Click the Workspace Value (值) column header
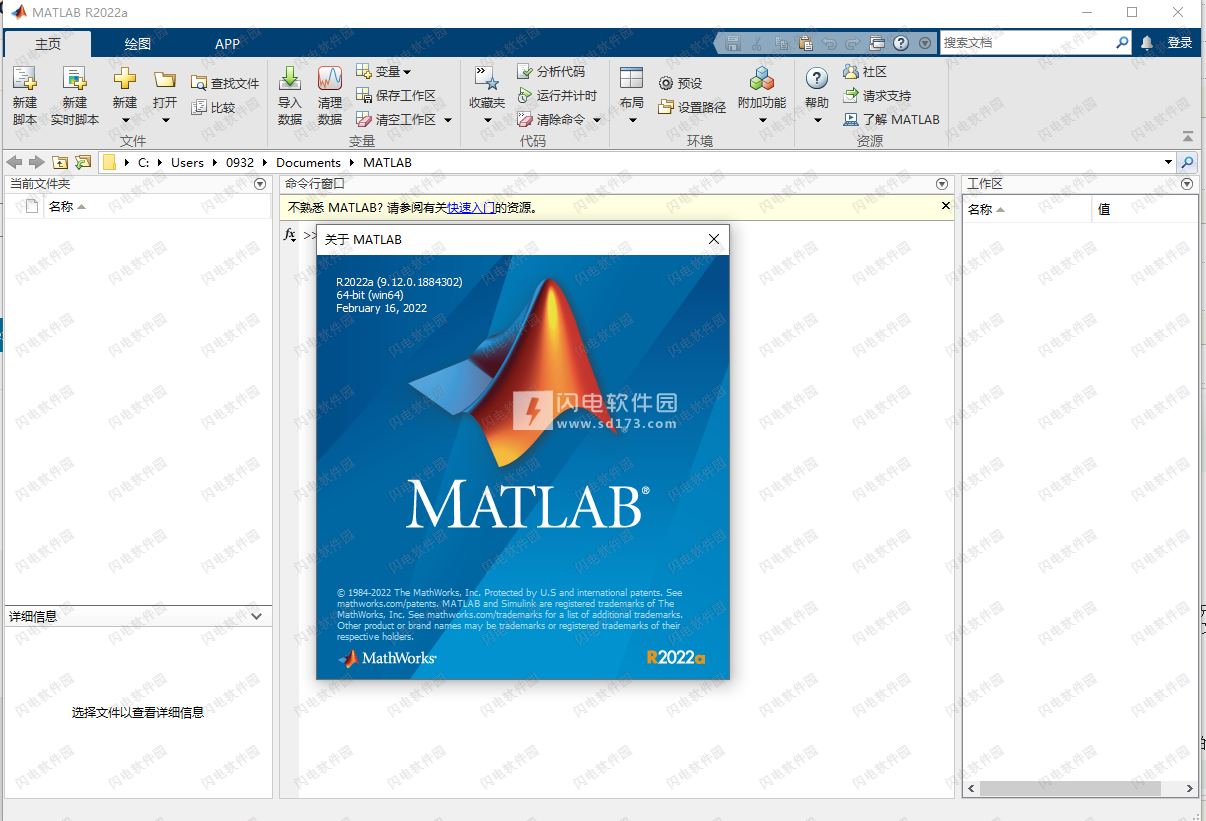The height and width of the screenshot is (821, 1206). click(1144, 209)
